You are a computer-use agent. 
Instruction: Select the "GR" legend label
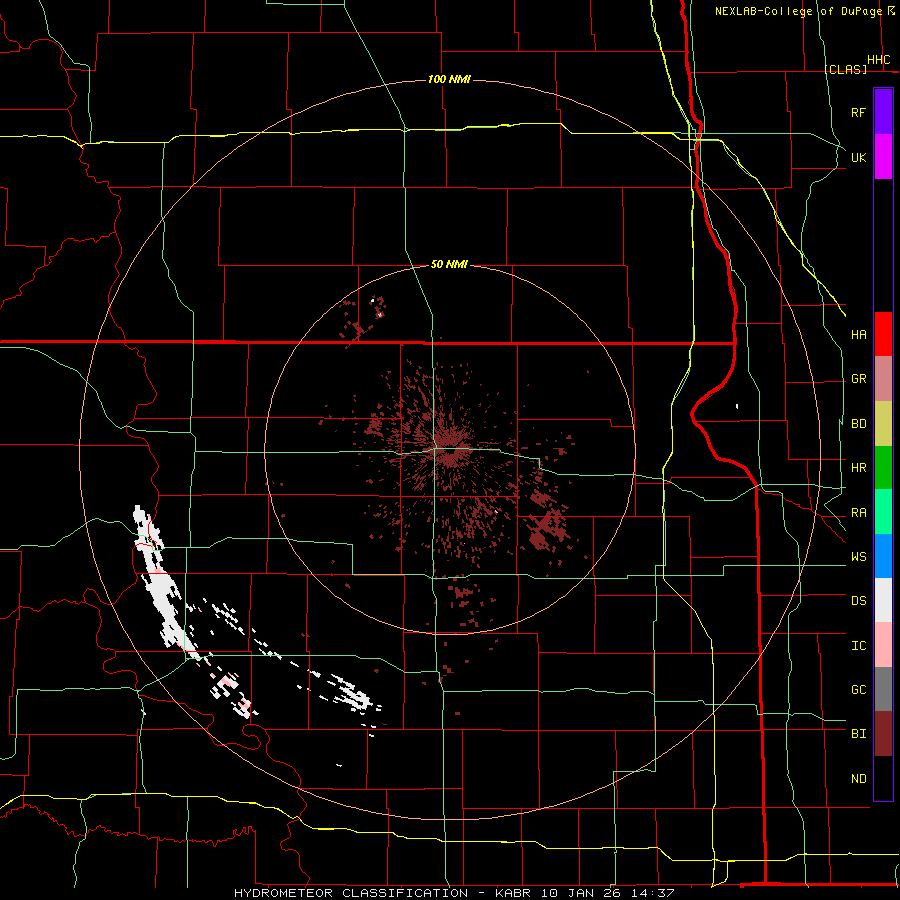click(858, 379)
